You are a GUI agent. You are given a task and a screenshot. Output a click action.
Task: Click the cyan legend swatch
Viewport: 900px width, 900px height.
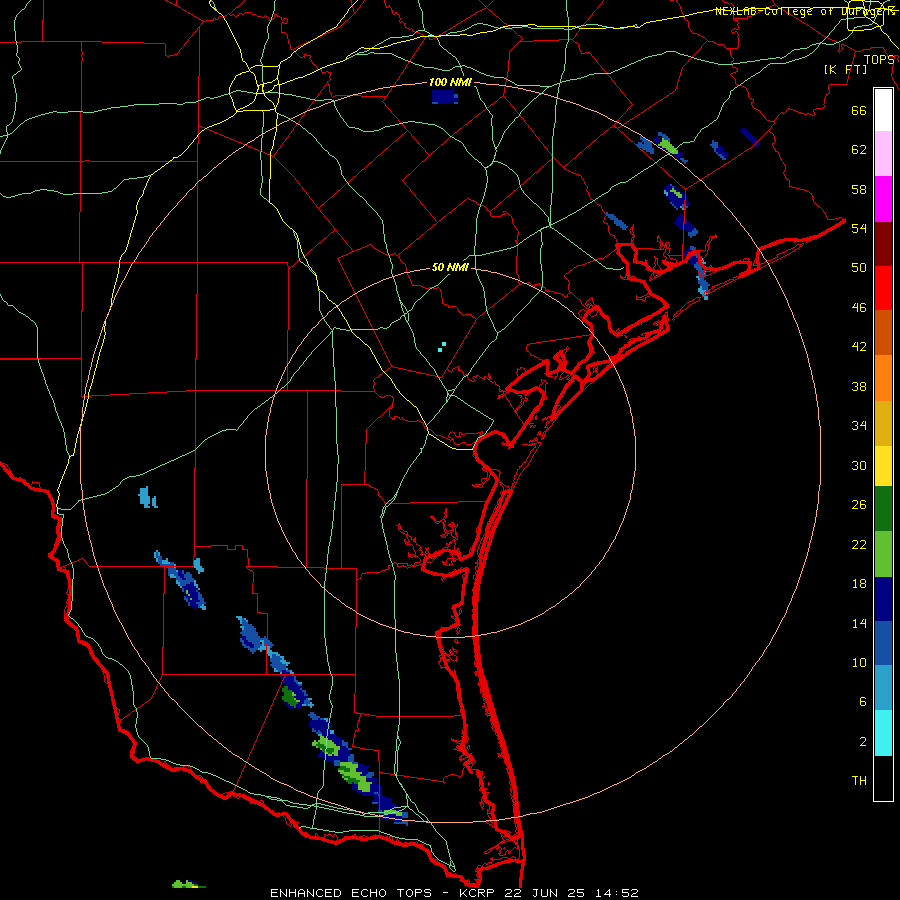tap(883, 733)
